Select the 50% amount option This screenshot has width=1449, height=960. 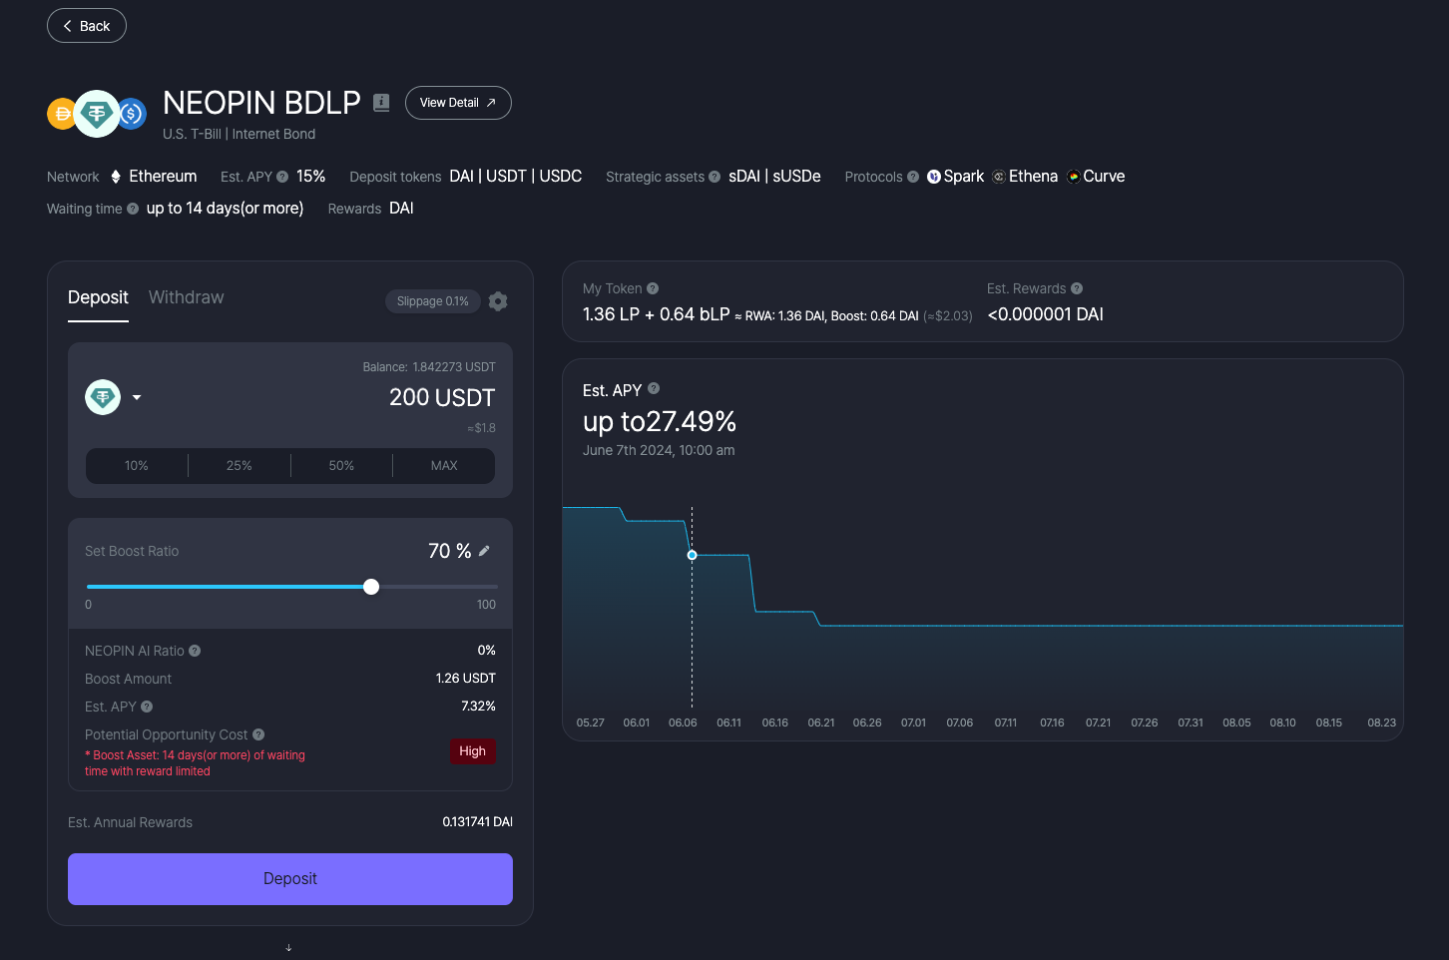pyautogui.click(x=341, y=466)
